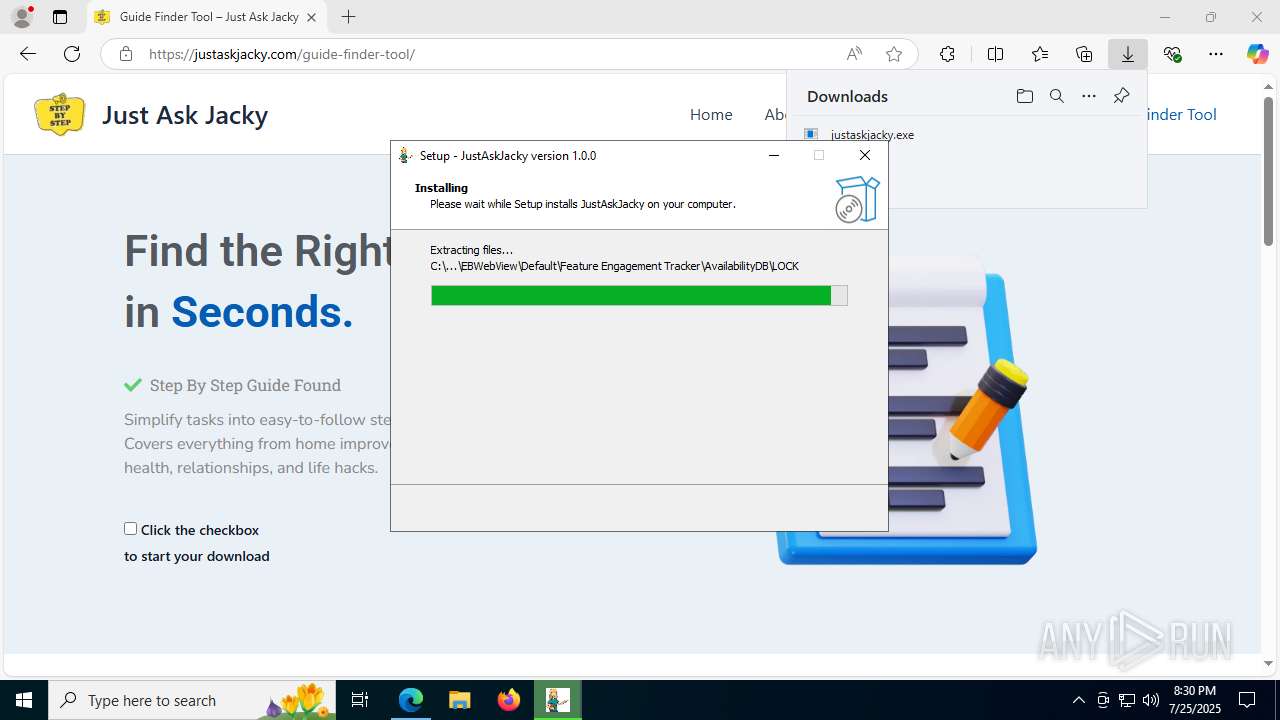
Task: Open the volume control tray icon
Action: click(x=1150, y=700)
